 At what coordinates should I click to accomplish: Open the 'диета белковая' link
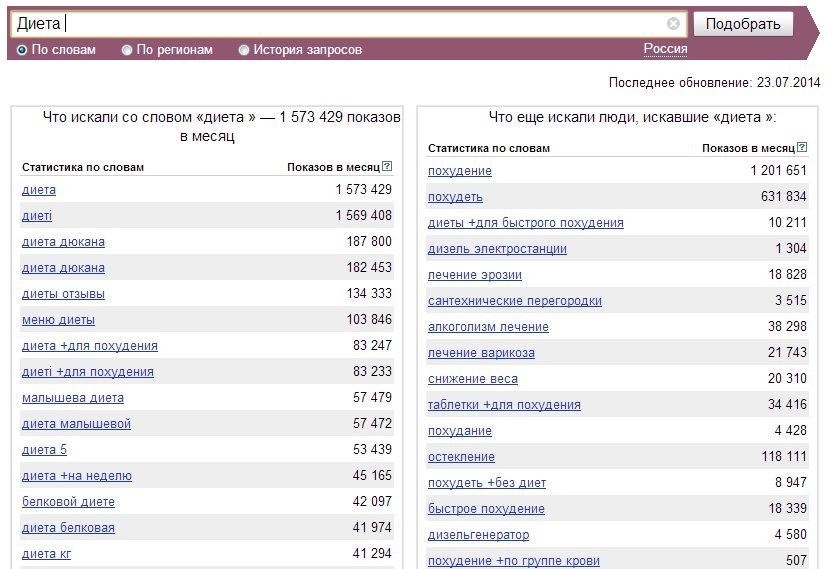coord(68,529)
